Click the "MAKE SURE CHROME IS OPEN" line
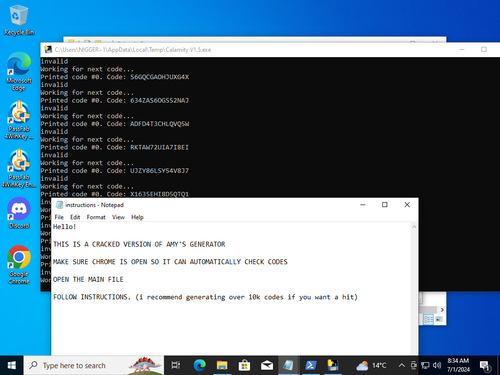The image size is (500, 375). click(170, 262)
